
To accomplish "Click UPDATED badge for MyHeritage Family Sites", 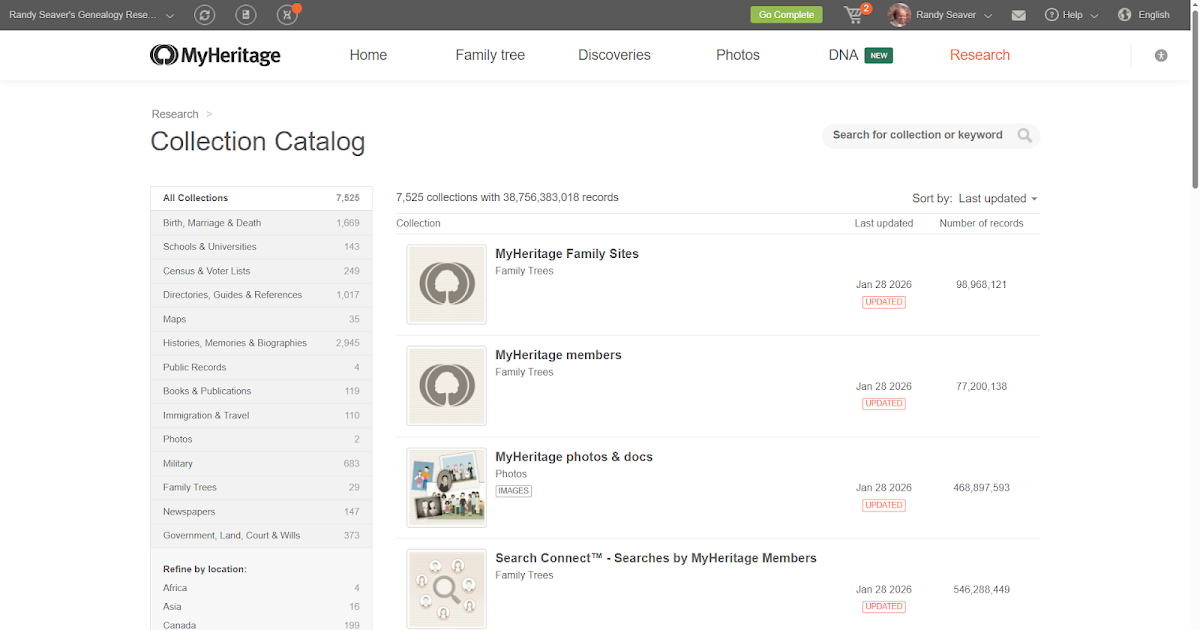I will click(884, 302).
